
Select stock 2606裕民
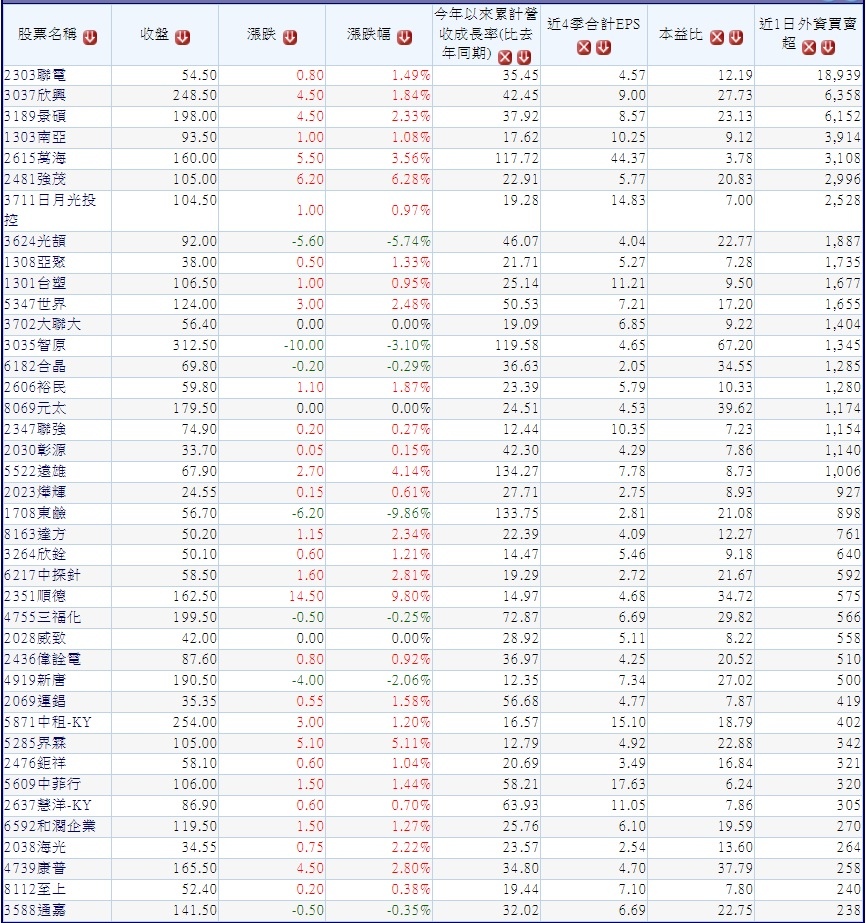[35, 387]
